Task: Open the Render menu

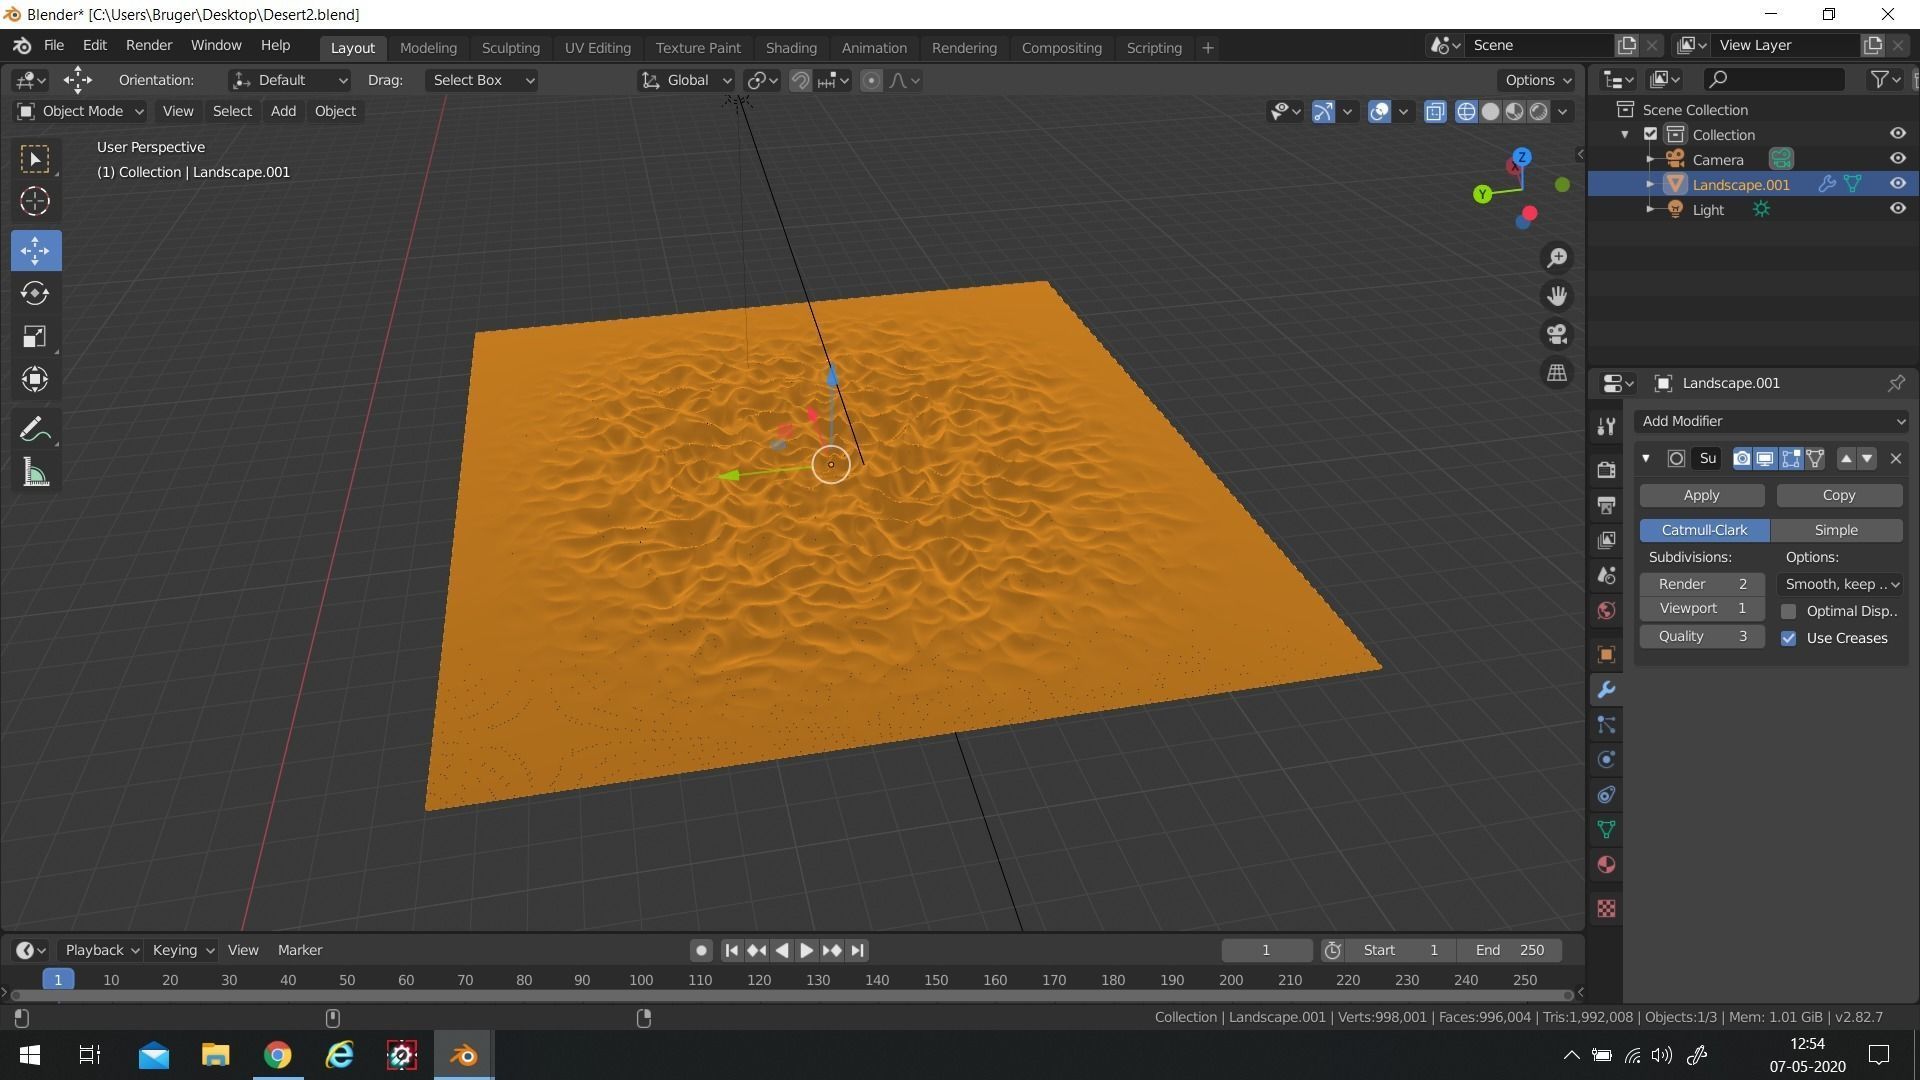Action: point(149,46)
